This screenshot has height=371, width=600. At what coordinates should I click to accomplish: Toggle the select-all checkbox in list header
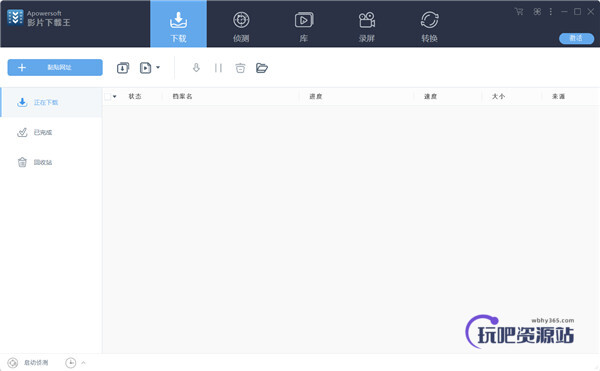tap(108, 96)
